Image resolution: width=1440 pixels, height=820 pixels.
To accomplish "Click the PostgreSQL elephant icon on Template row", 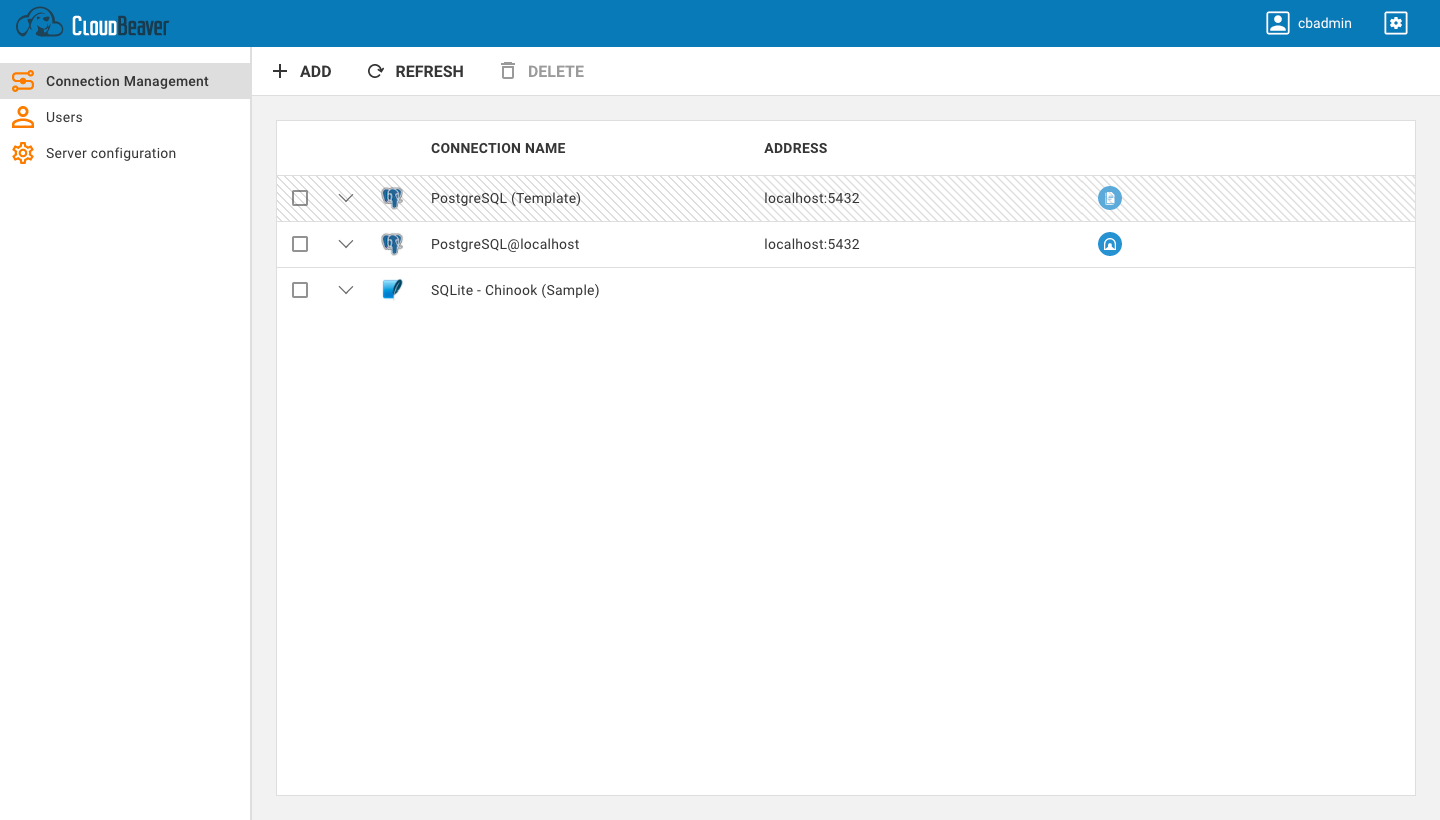I will click(392, 198).
